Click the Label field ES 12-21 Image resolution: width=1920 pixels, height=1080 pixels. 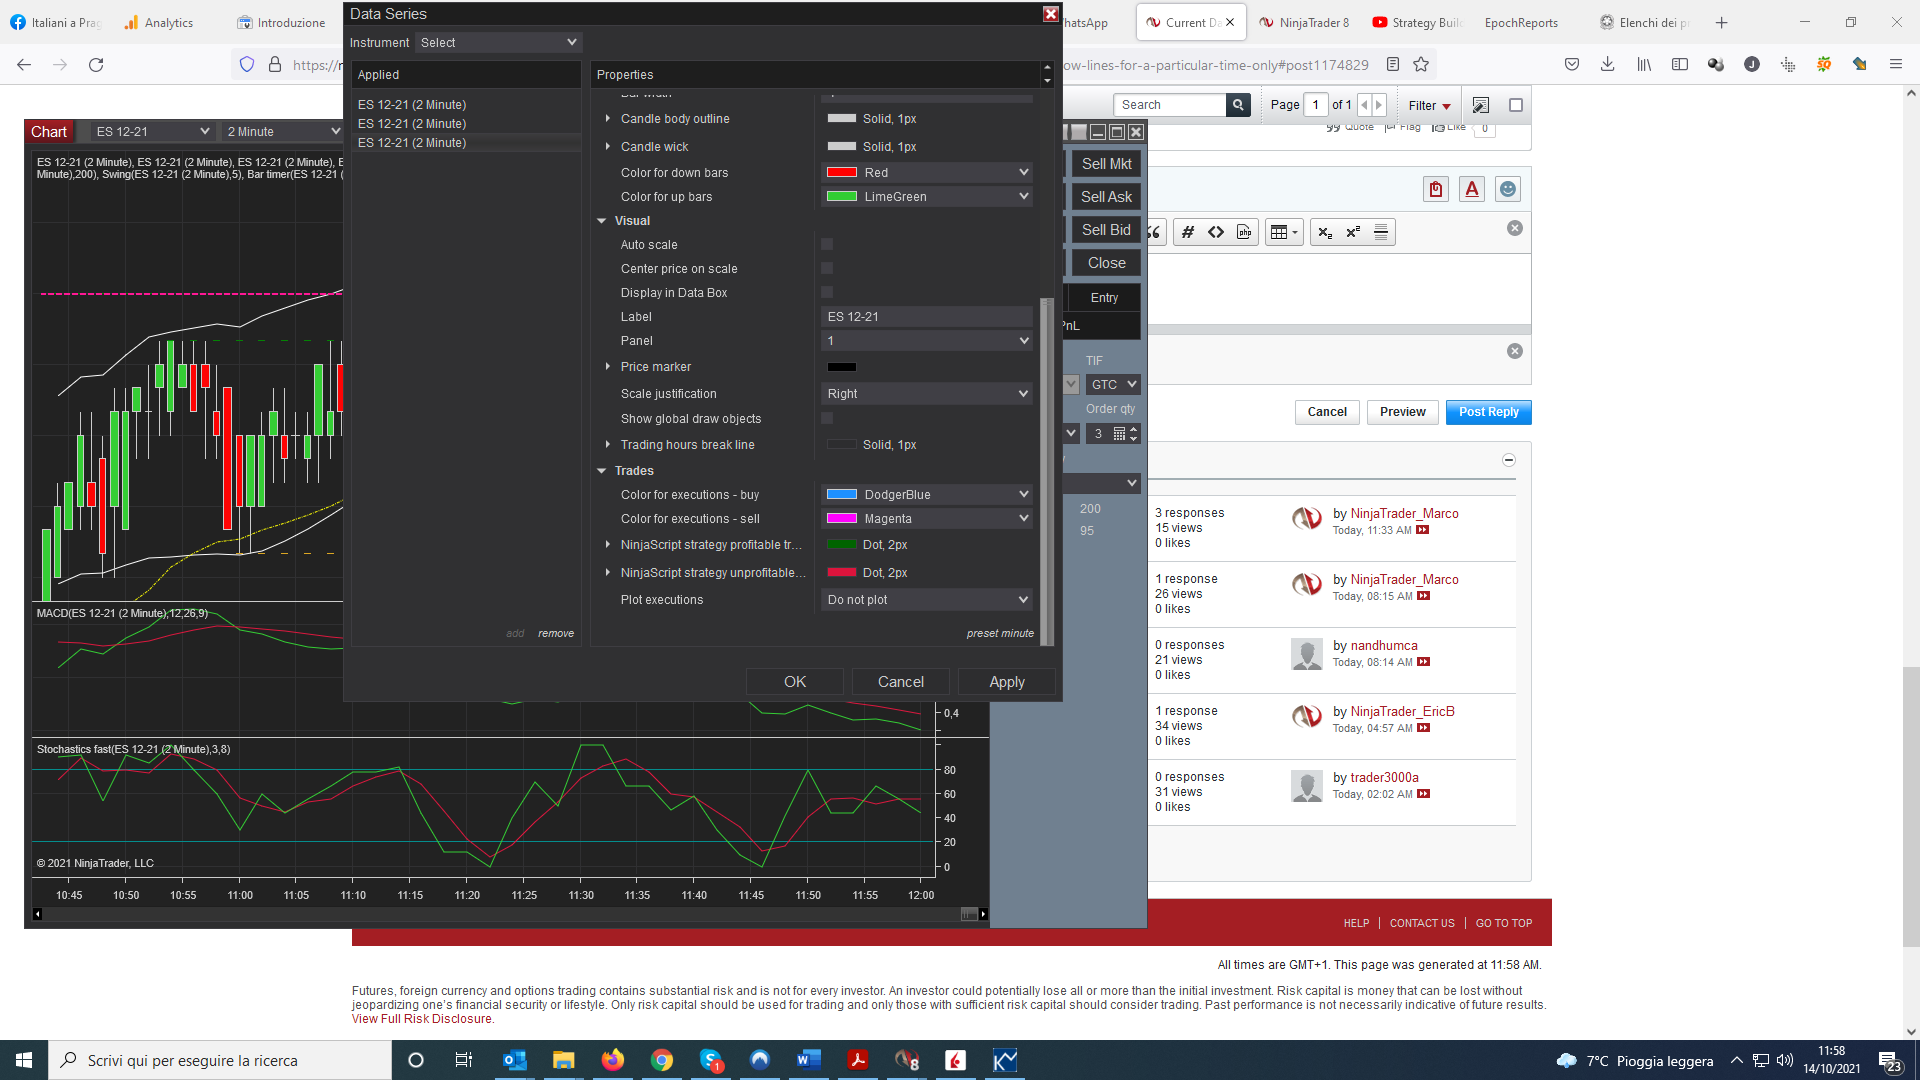(x=925, y=317)
